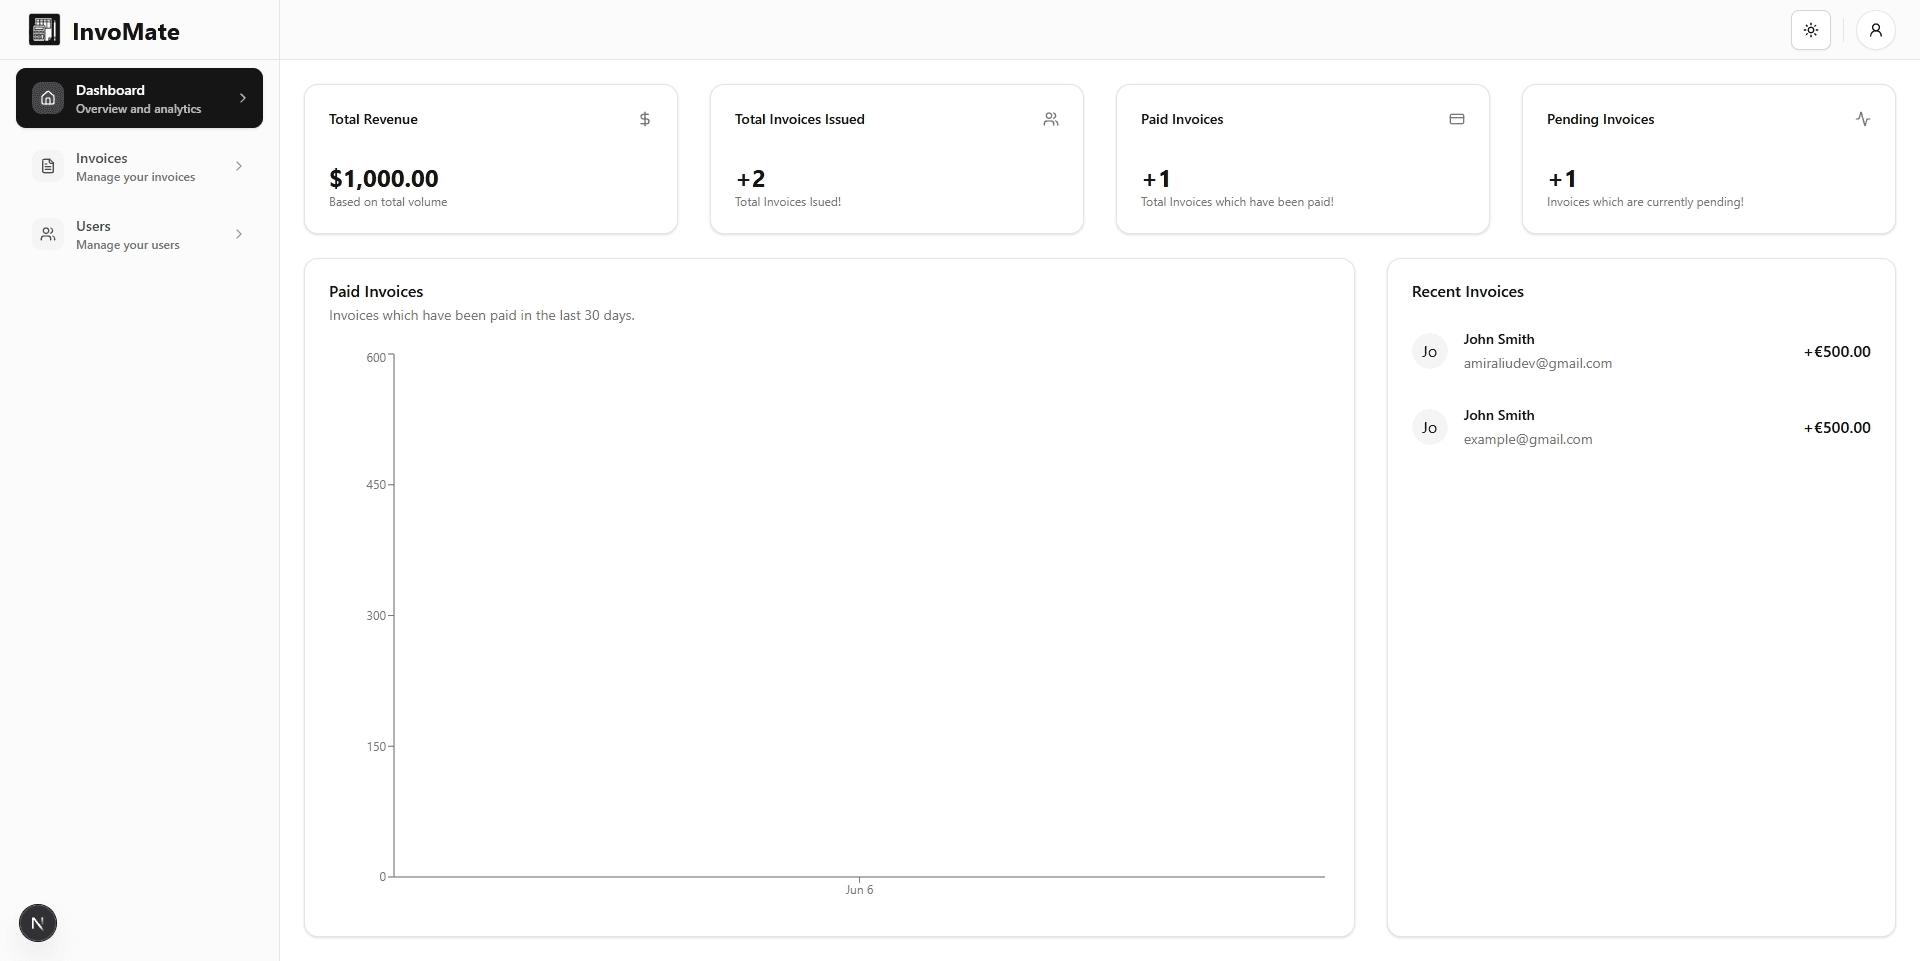This screenshot has height=961, width=1920.
Task: Expand the Users sidebar item chevron
Action: click(240, 234)
